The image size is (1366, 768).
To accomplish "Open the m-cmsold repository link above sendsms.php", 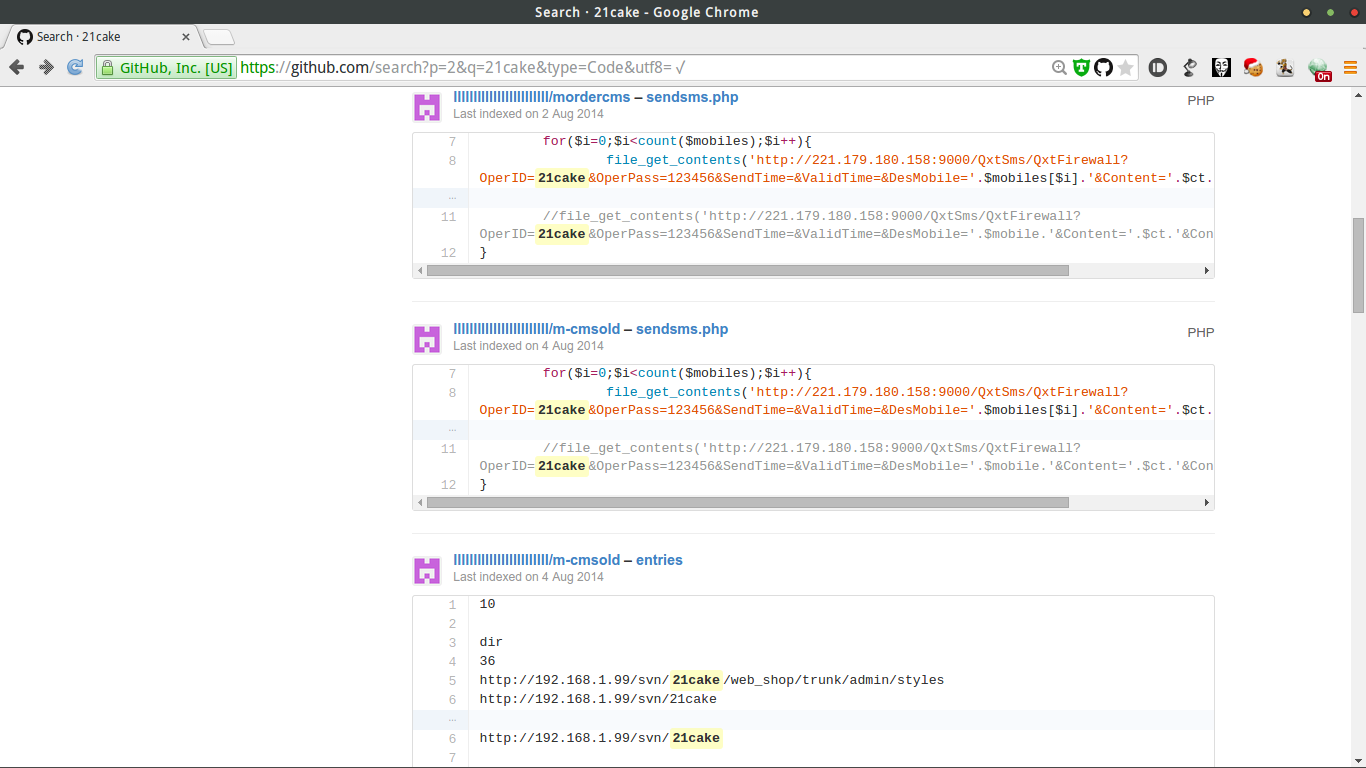I will coord(537,329).
